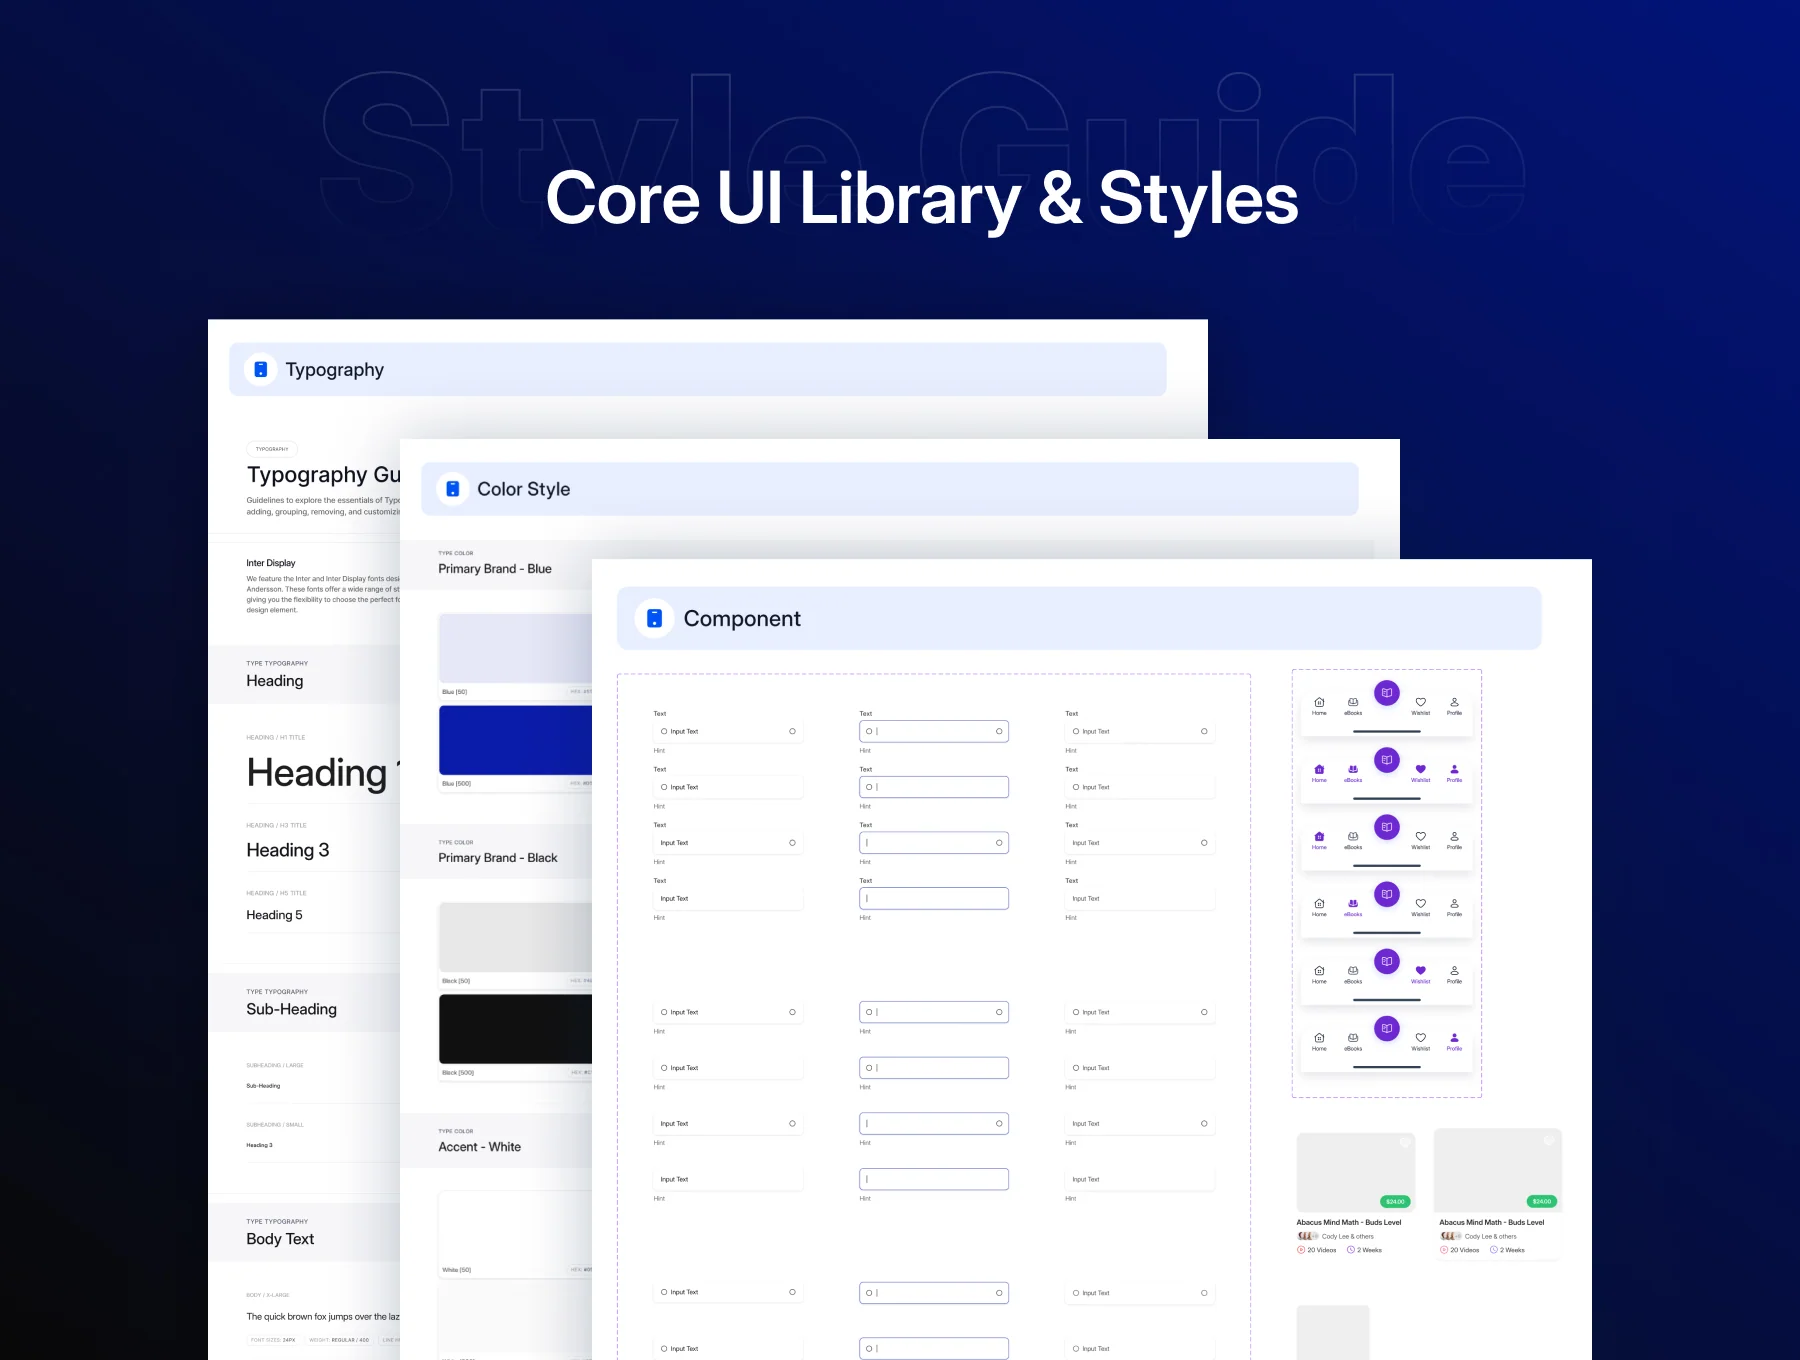Select the Black [500] dark swatch
The height and width of the screenshot is (1360, 1800).
pyautogui.click(x=515, y=1029)
